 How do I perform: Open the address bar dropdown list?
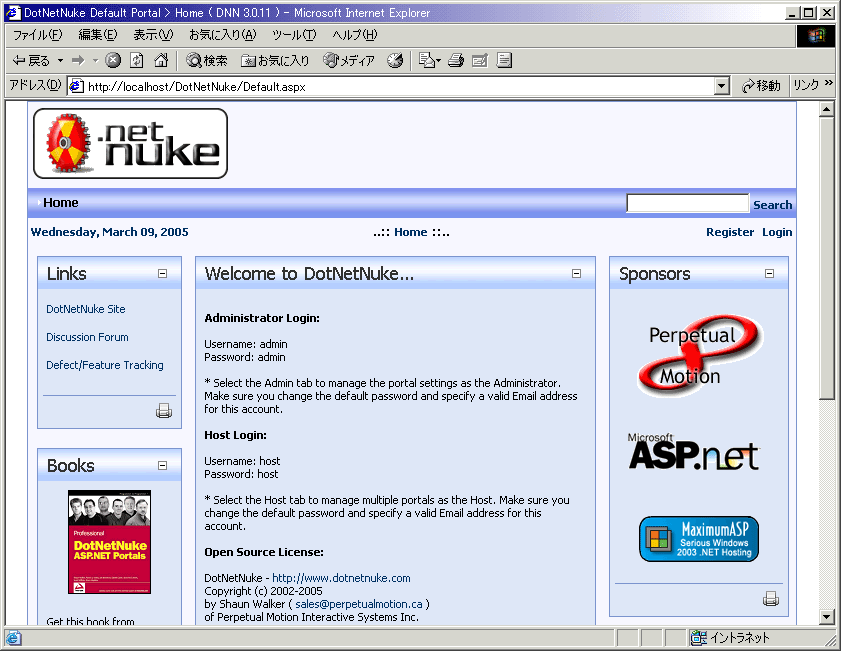(x=722, y=86)
